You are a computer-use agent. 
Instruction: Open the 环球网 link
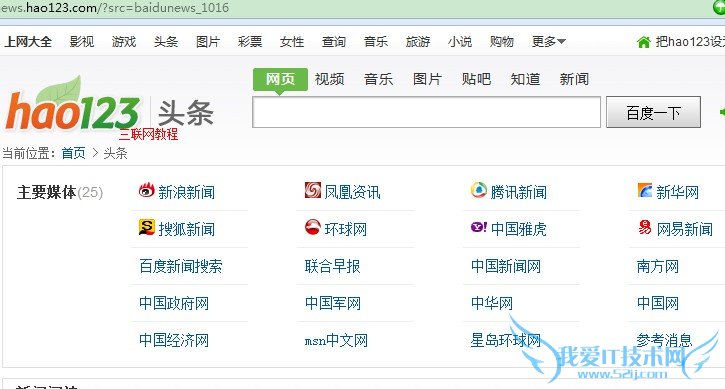point(345,229)
